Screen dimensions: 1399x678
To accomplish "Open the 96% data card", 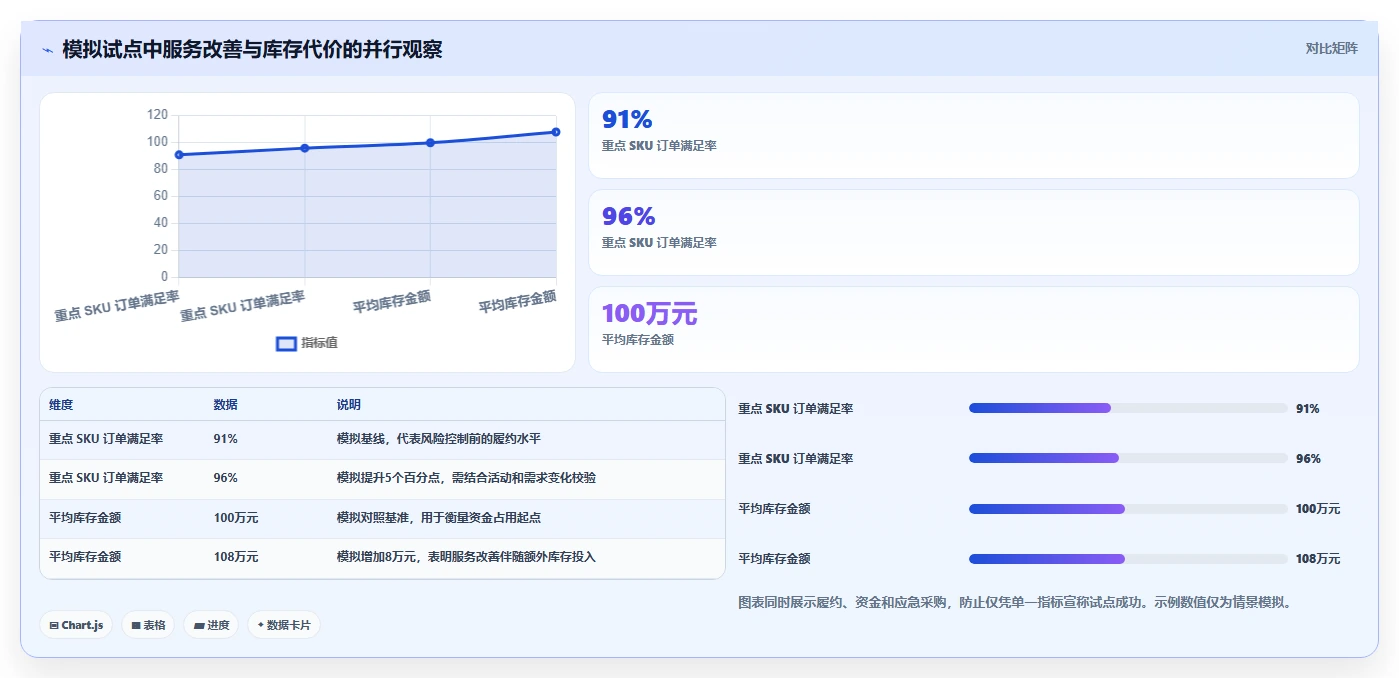I will 974,232.
